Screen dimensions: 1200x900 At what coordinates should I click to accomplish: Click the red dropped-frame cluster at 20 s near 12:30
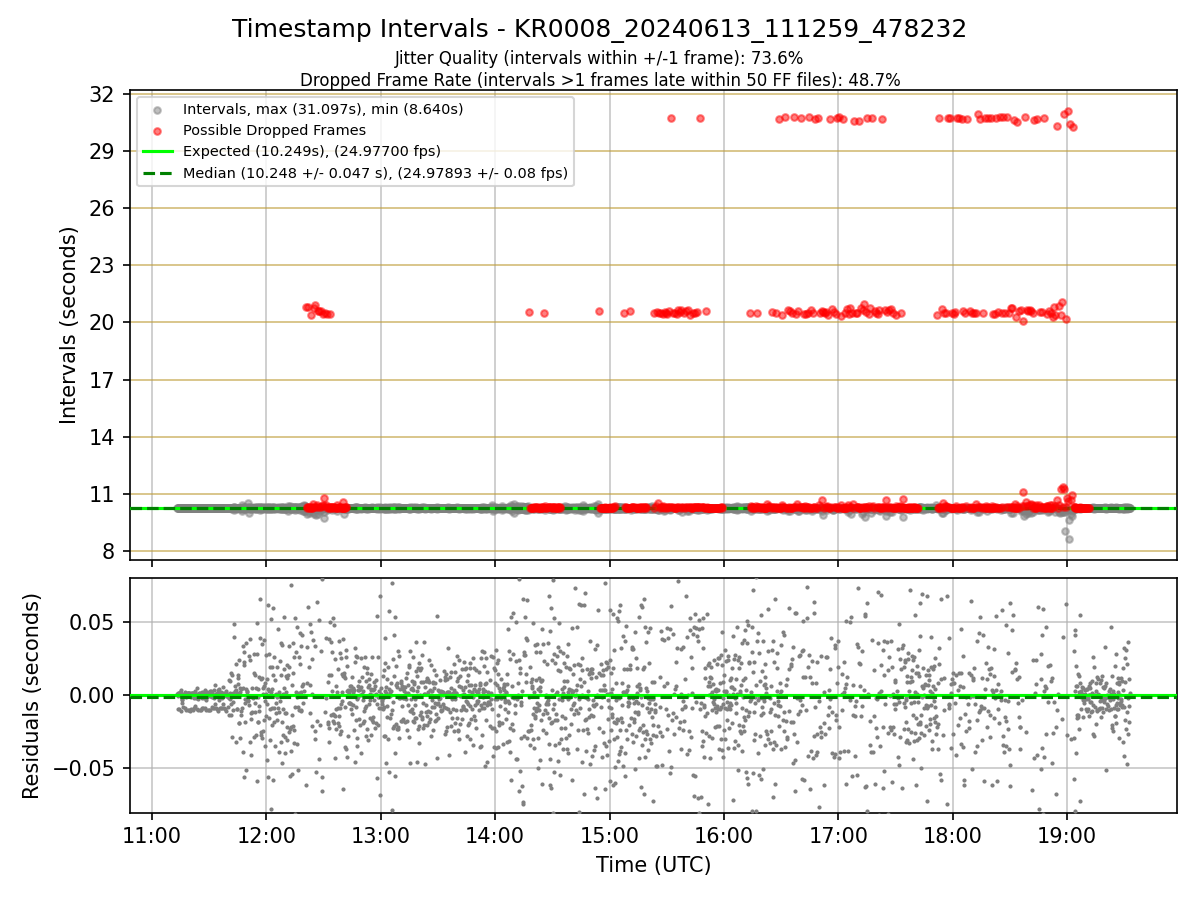pyautogui.click(x=317, y=310)
